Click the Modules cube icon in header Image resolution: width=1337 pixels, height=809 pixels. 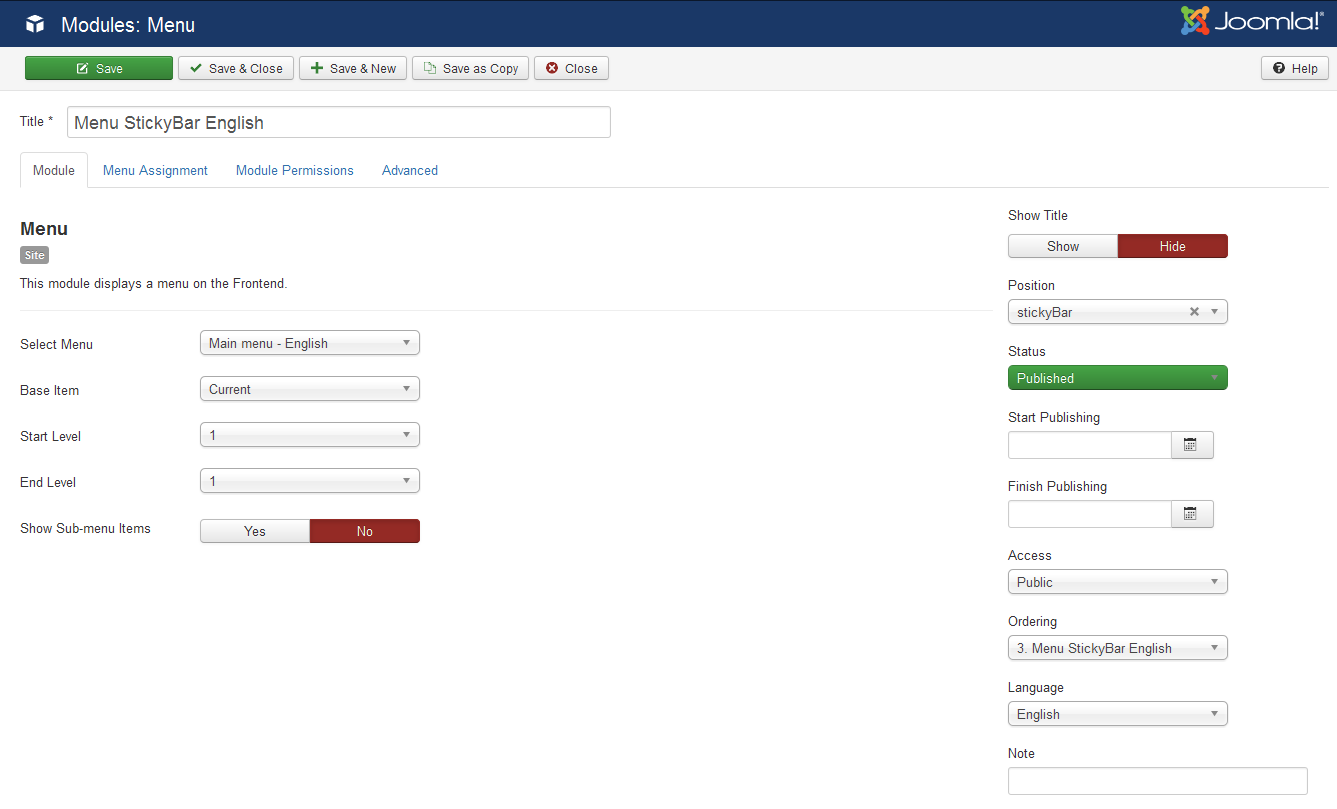pyautogui.click(x=35, y=24)
